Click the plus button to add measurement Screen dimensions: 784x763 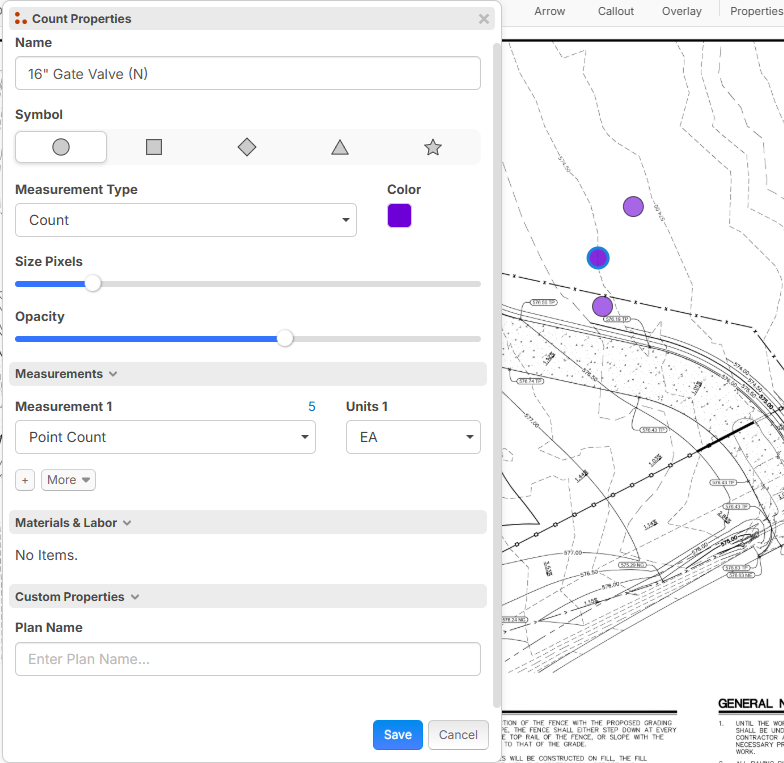click(25, 480)
